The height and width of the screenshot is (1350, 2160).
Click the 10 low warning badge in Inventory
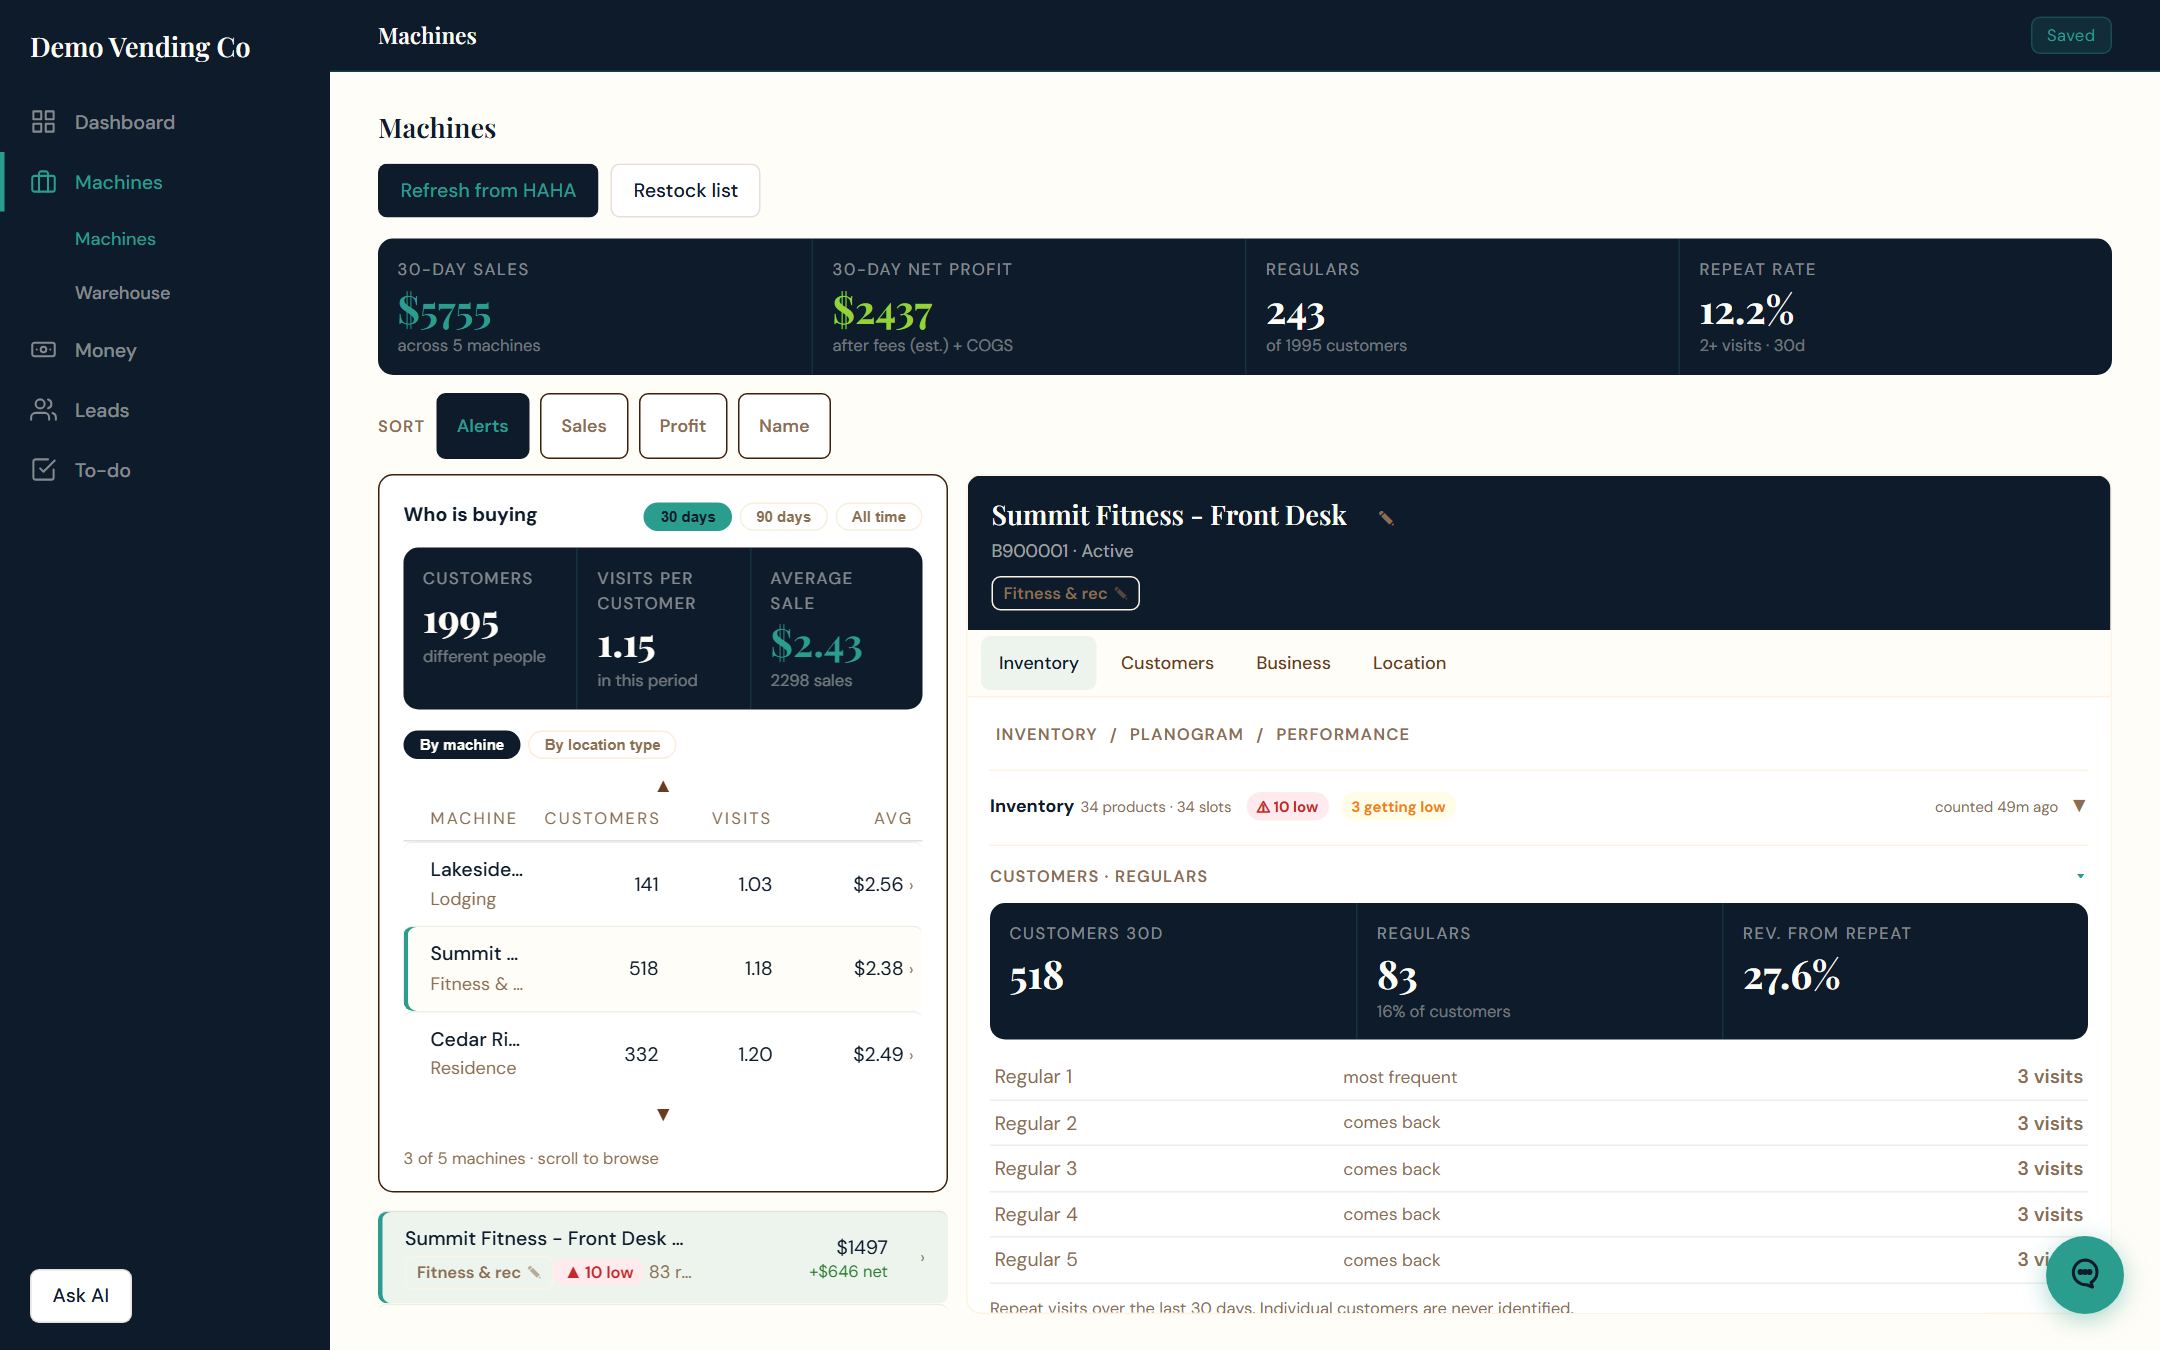[x=1288, y=807]
